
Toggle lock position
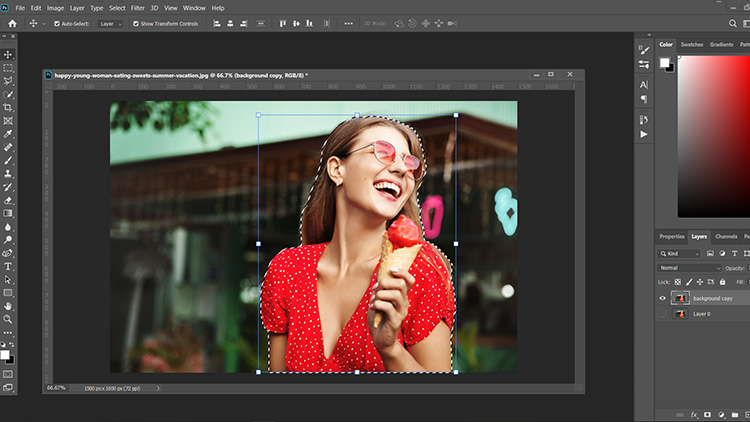pos(700,282)
